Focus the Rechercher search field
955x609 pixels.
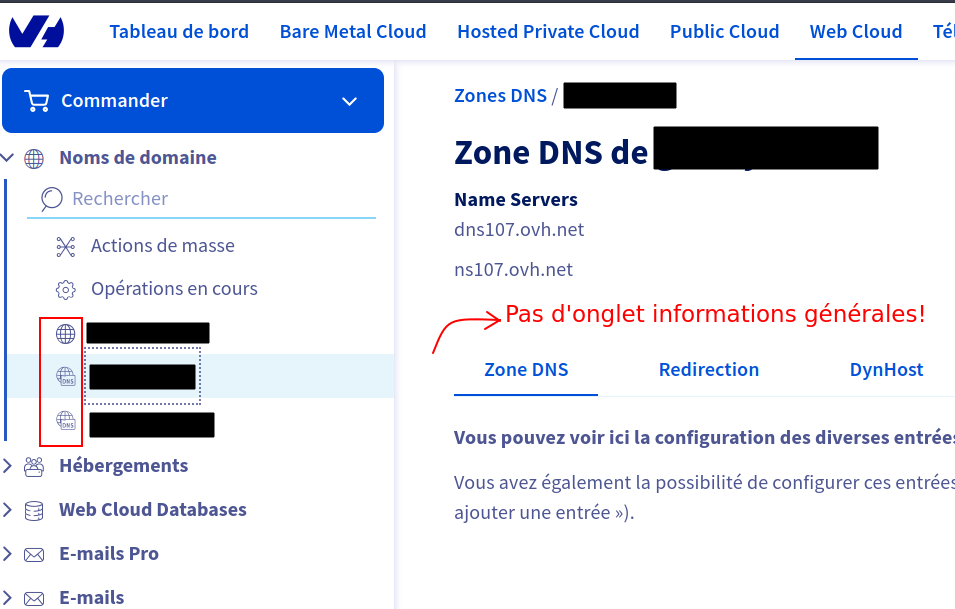pyautogui.click(x=201, y=199)
